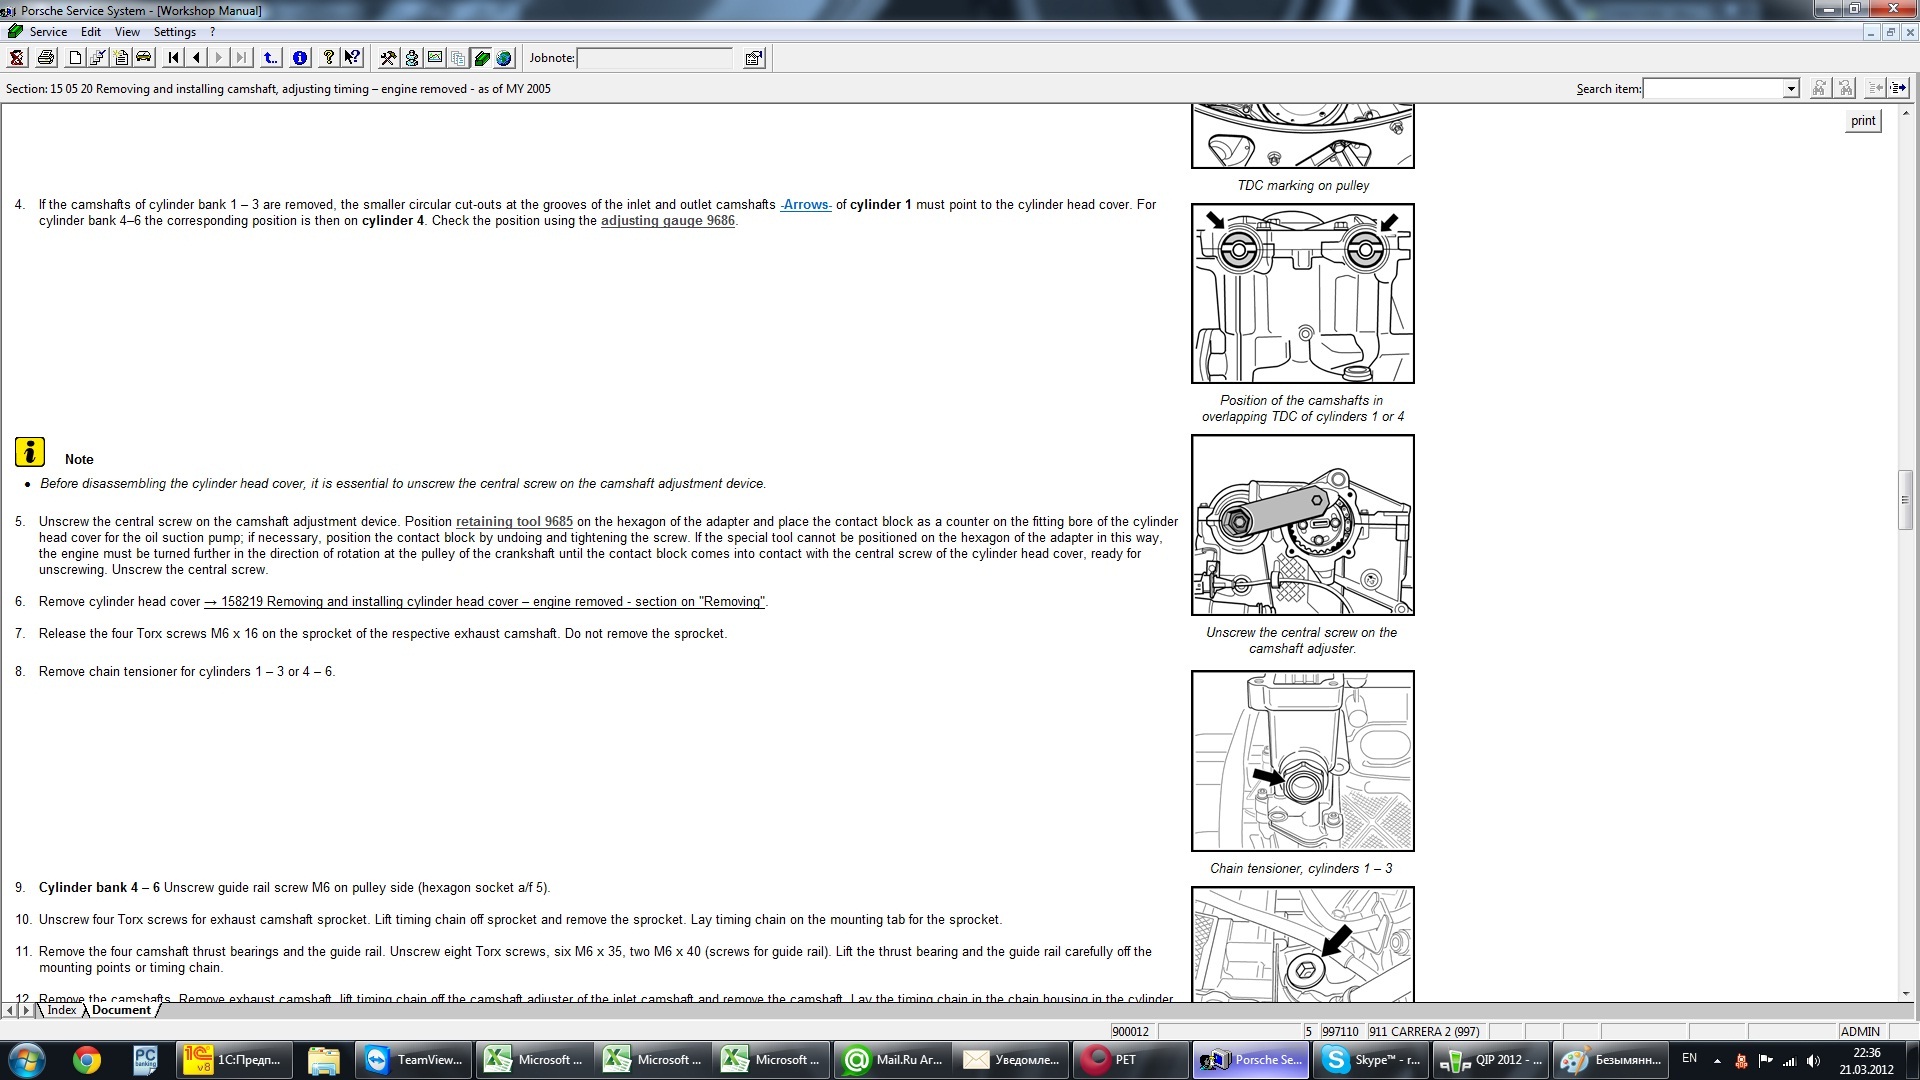Click the grey left-arrow outdent icon

[1875, 89]
